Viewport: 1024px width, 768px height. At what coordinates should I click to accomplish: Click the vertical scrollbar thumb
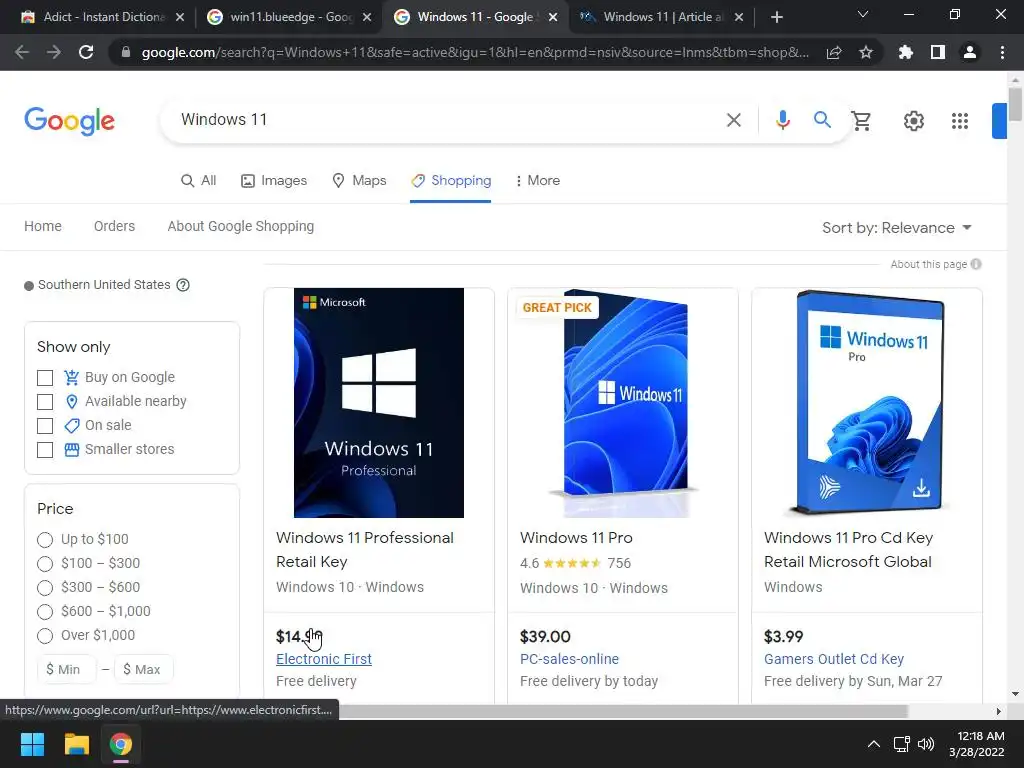point(1015,104)
